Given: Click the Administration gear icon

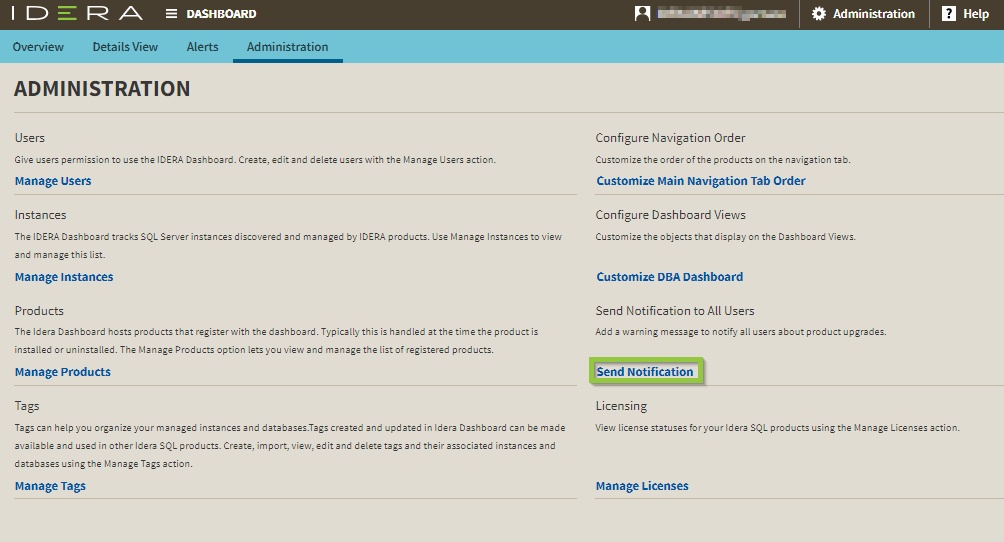Looking at the screenshot, I should pyautogui.click(x=819, y=14).
